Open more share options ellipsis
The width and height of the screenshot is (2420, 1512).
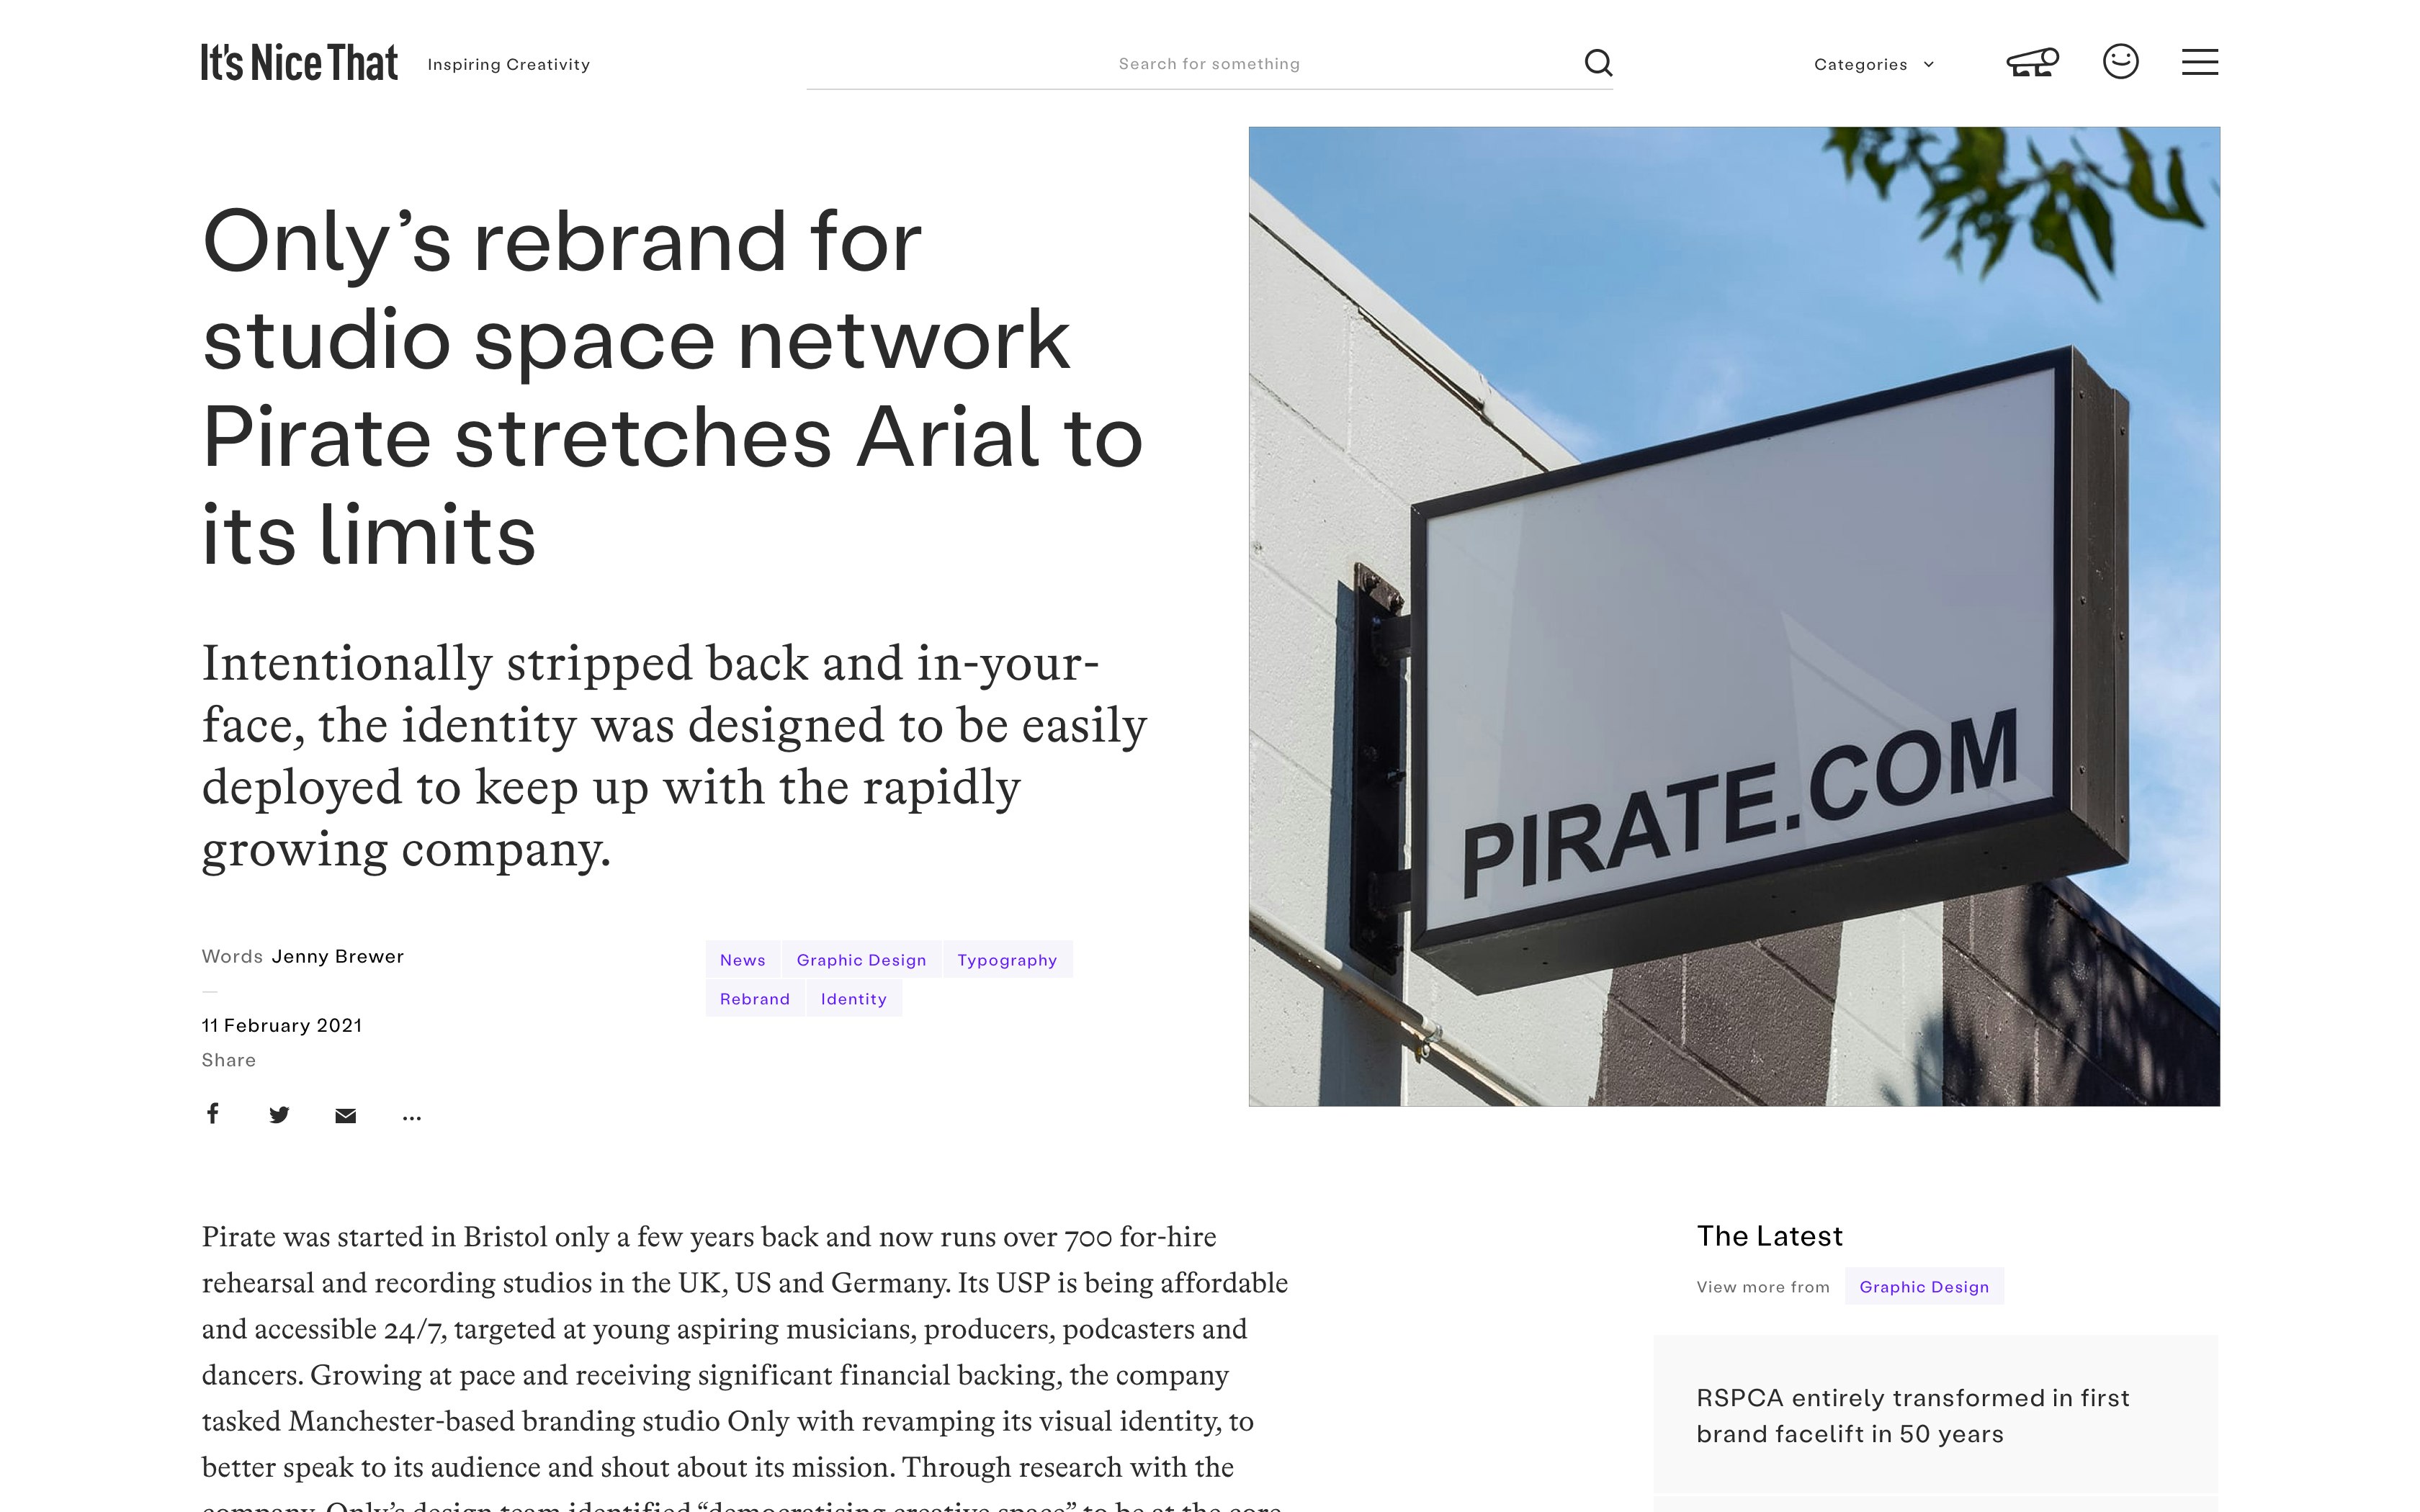[x=411, y=1118]
